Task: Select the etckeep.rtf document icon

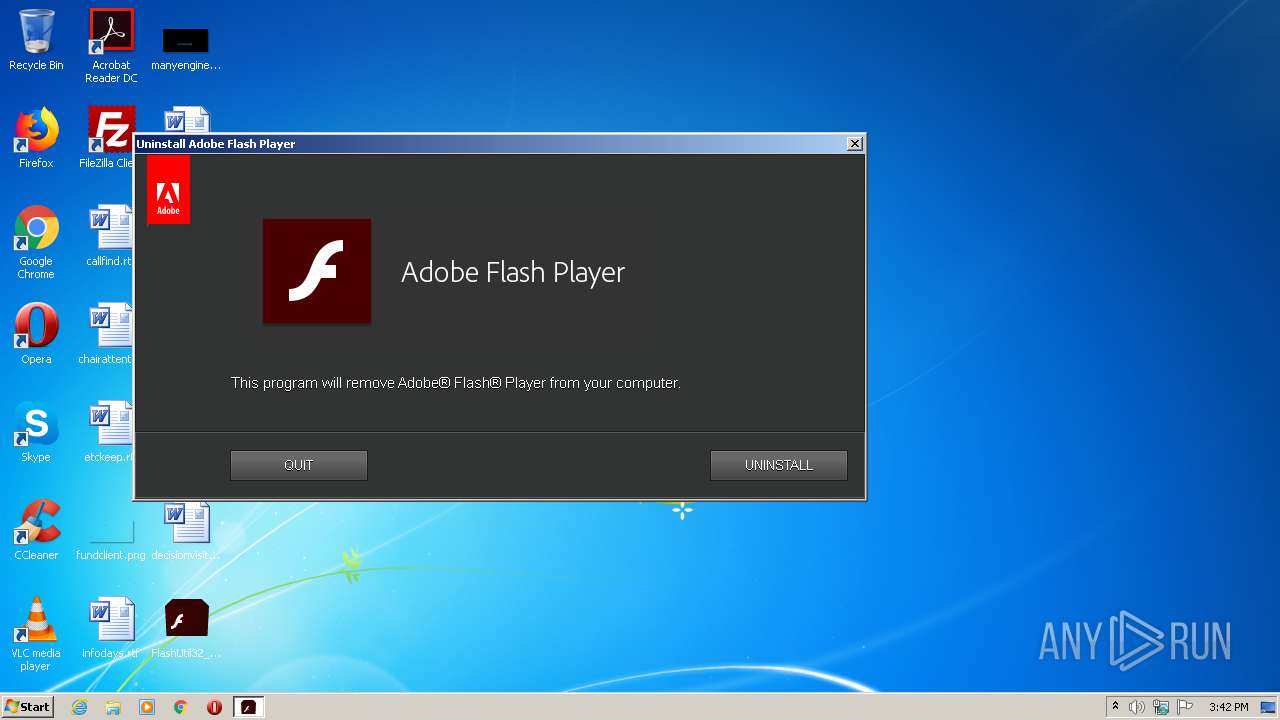Action: tap(109, 432)
